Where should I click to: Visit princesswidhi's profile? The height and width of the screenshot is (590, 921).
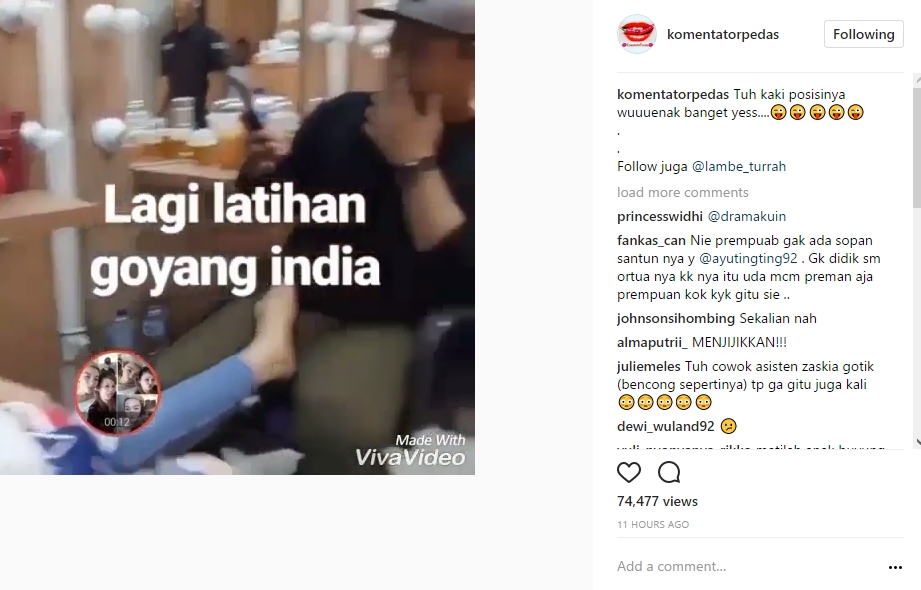pyautogui.click(x=660, y=216)
